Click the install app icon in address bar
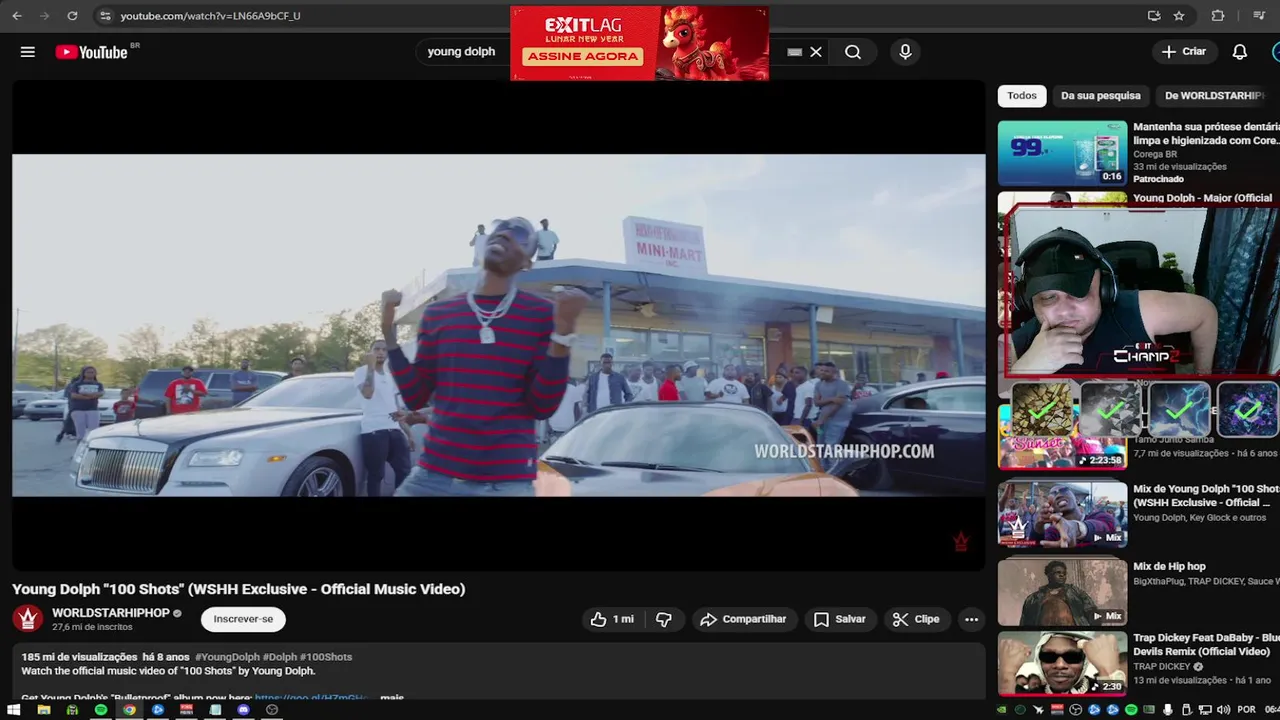This screenshot has height=720, width=1280. tap(1154, 16)
